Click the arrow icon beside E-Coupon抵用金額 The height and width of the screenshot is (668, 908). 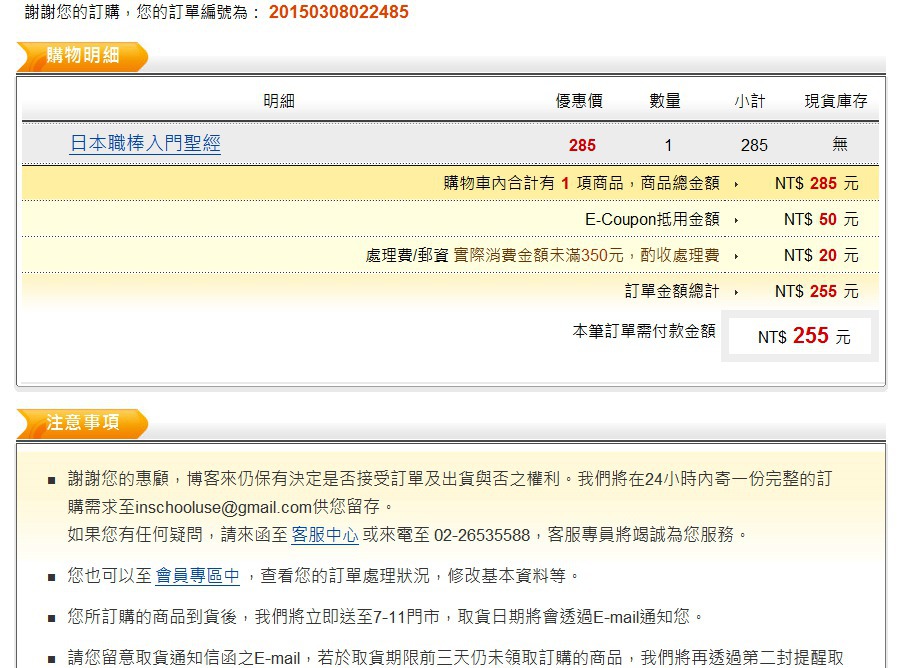(x=736, y=221)
